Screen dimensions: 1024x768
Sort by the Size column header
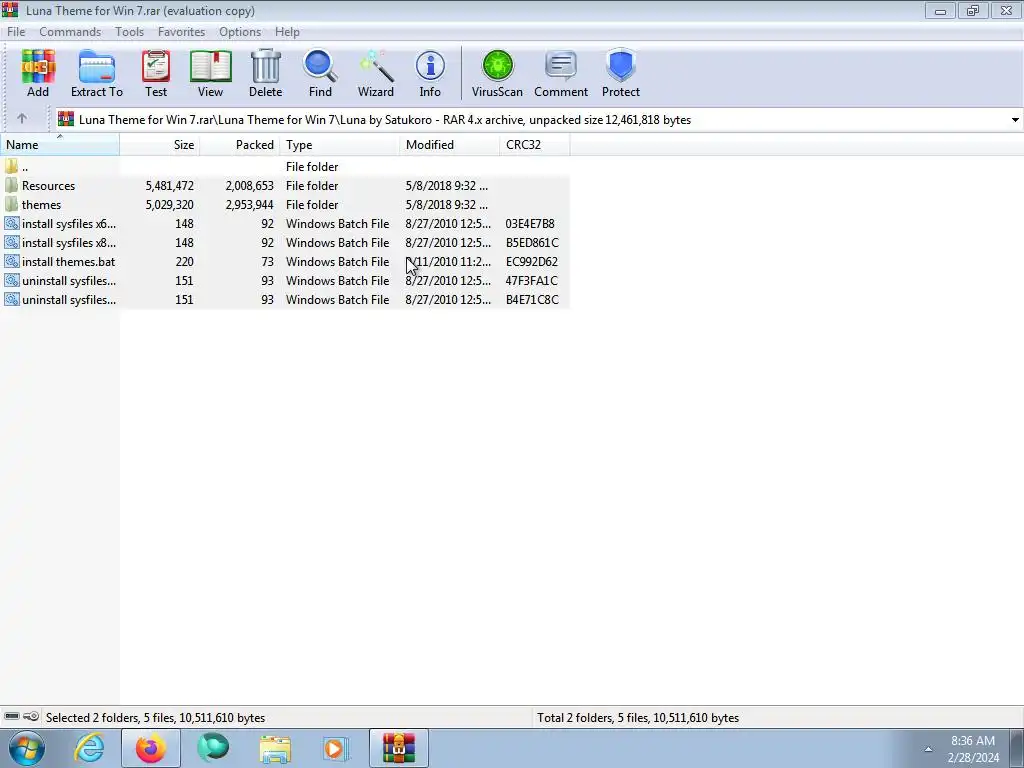159,144
